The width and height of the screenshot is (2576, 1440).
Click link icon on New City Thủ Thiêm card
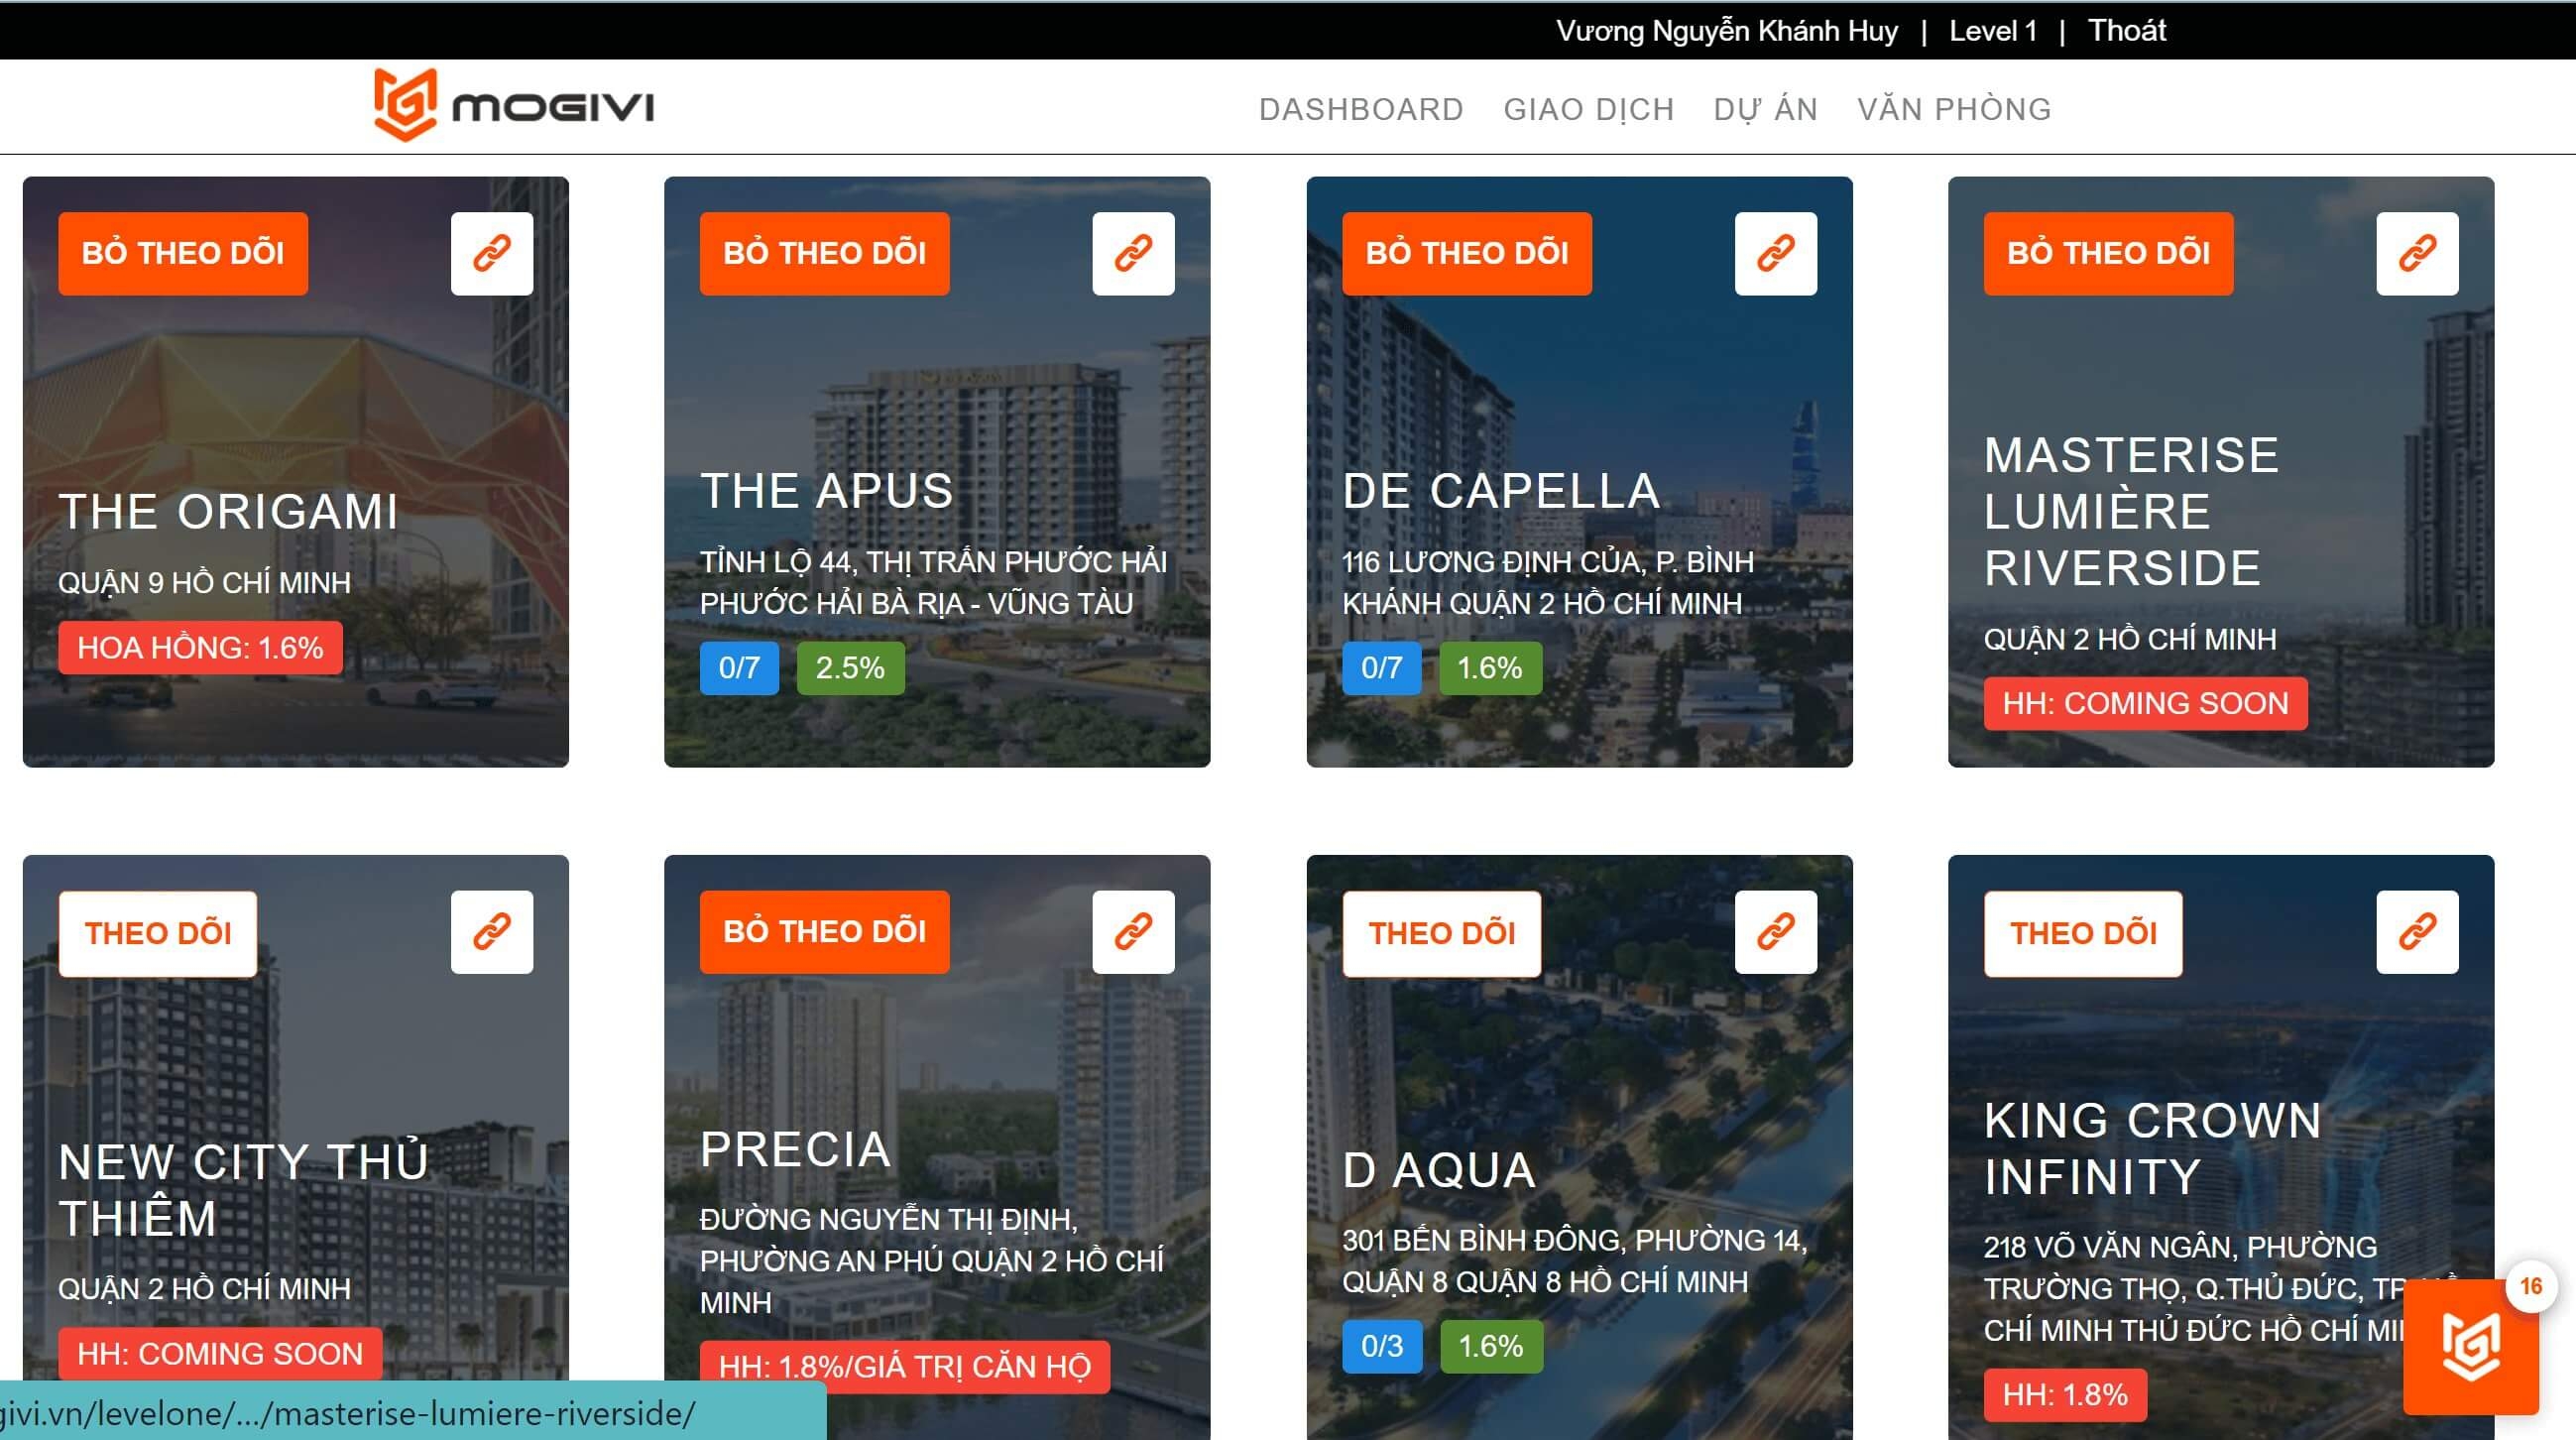click(491, 932)
